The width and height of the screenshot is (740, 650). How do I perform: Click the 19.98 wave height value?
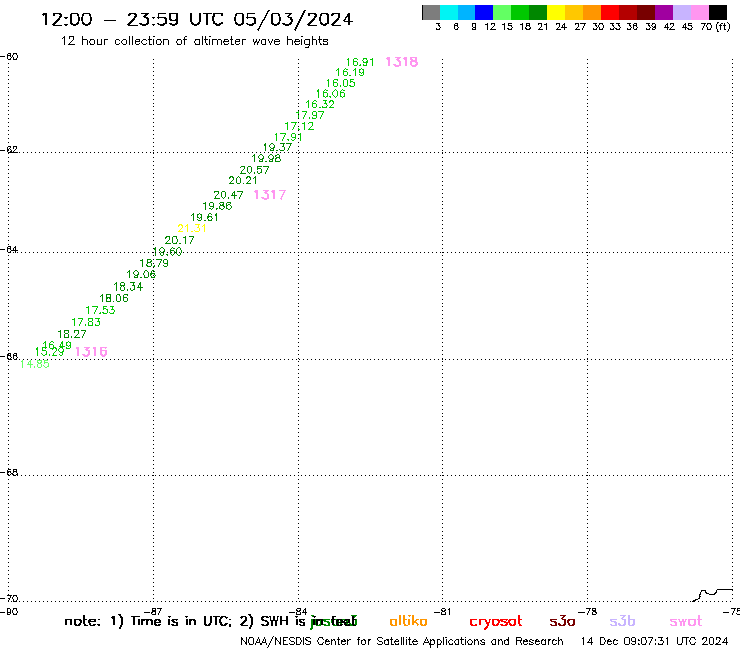click(x=266, y=159)
